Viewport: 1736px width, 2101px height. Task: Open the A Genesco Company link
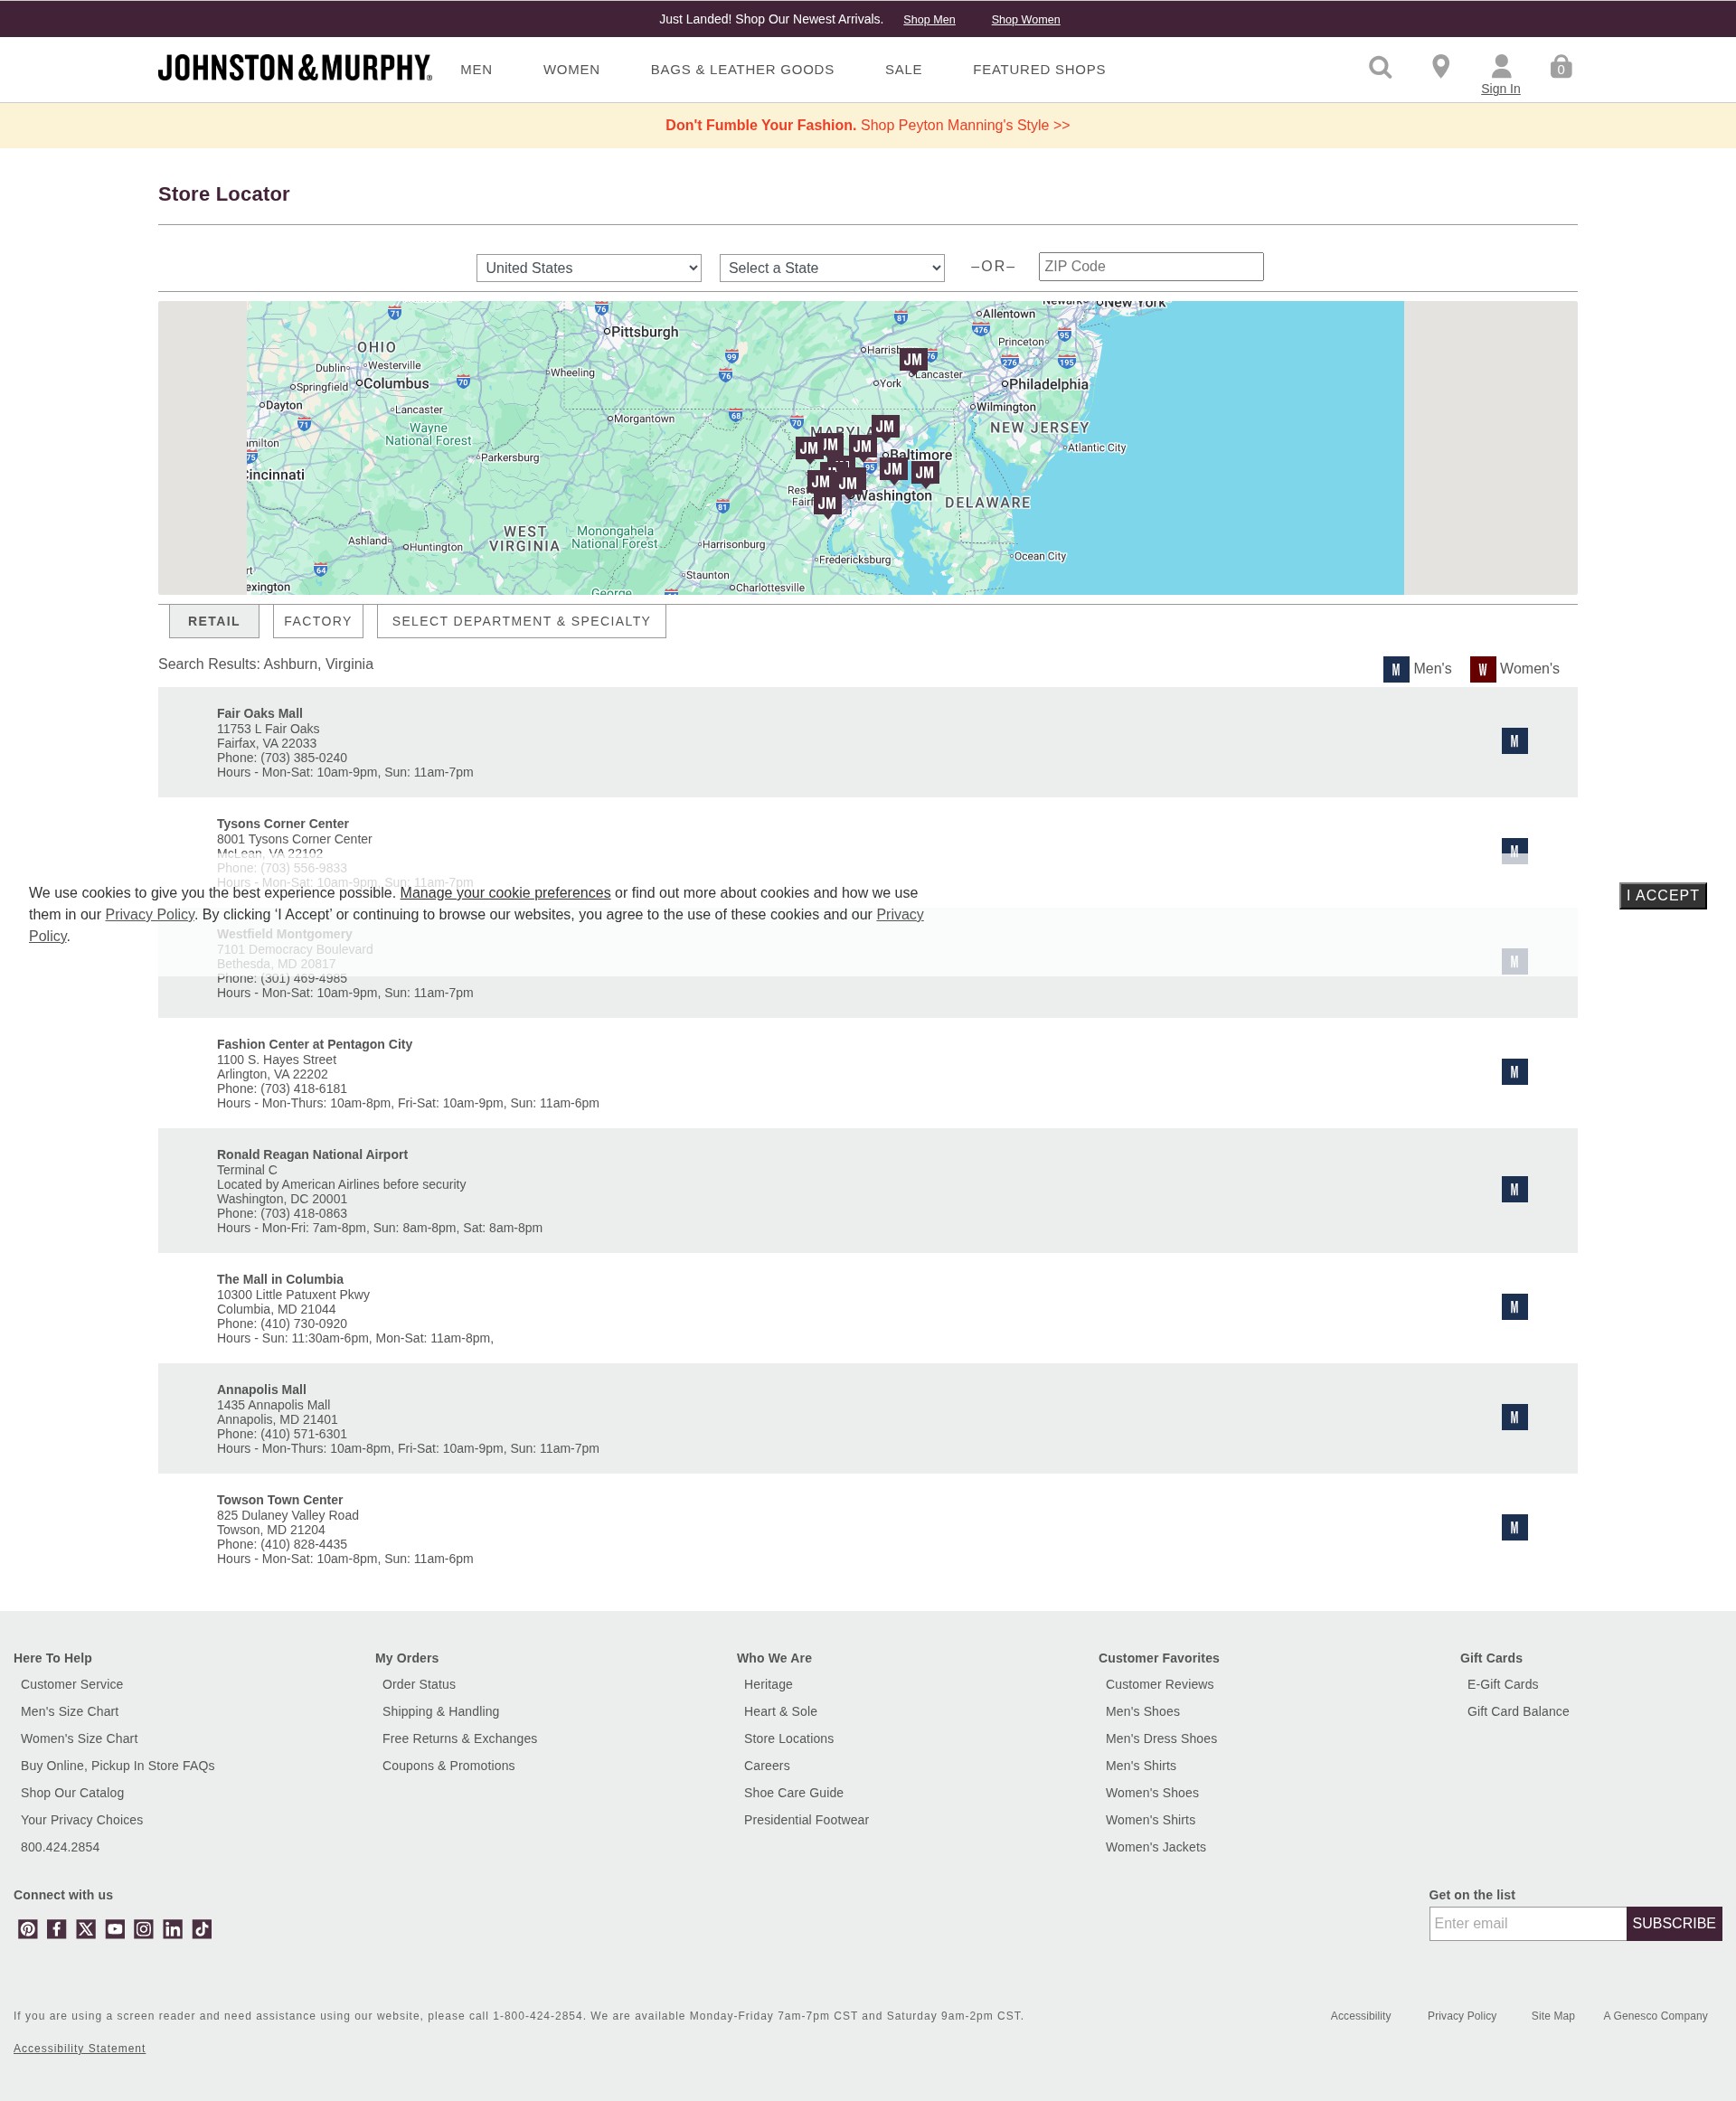coord(1655,2015)
